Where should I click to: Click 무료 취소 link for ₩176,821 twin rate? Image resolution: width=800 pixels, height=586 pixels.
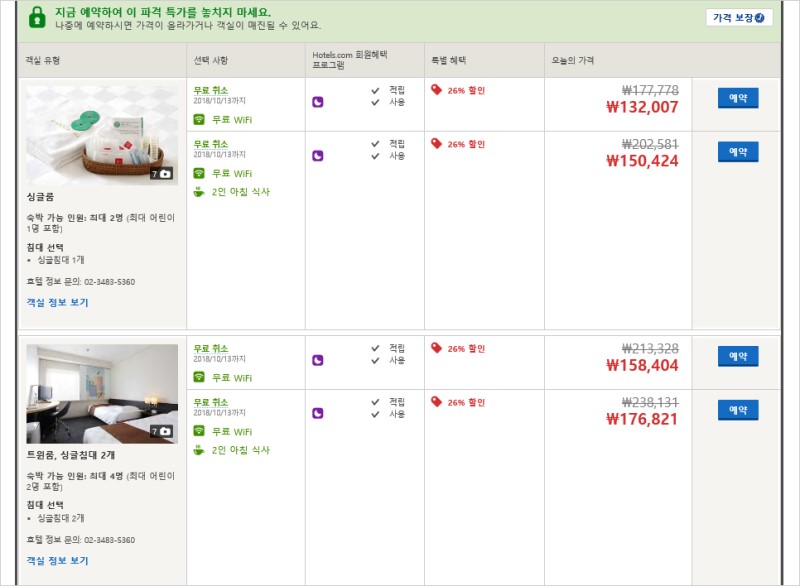(211, 402)
